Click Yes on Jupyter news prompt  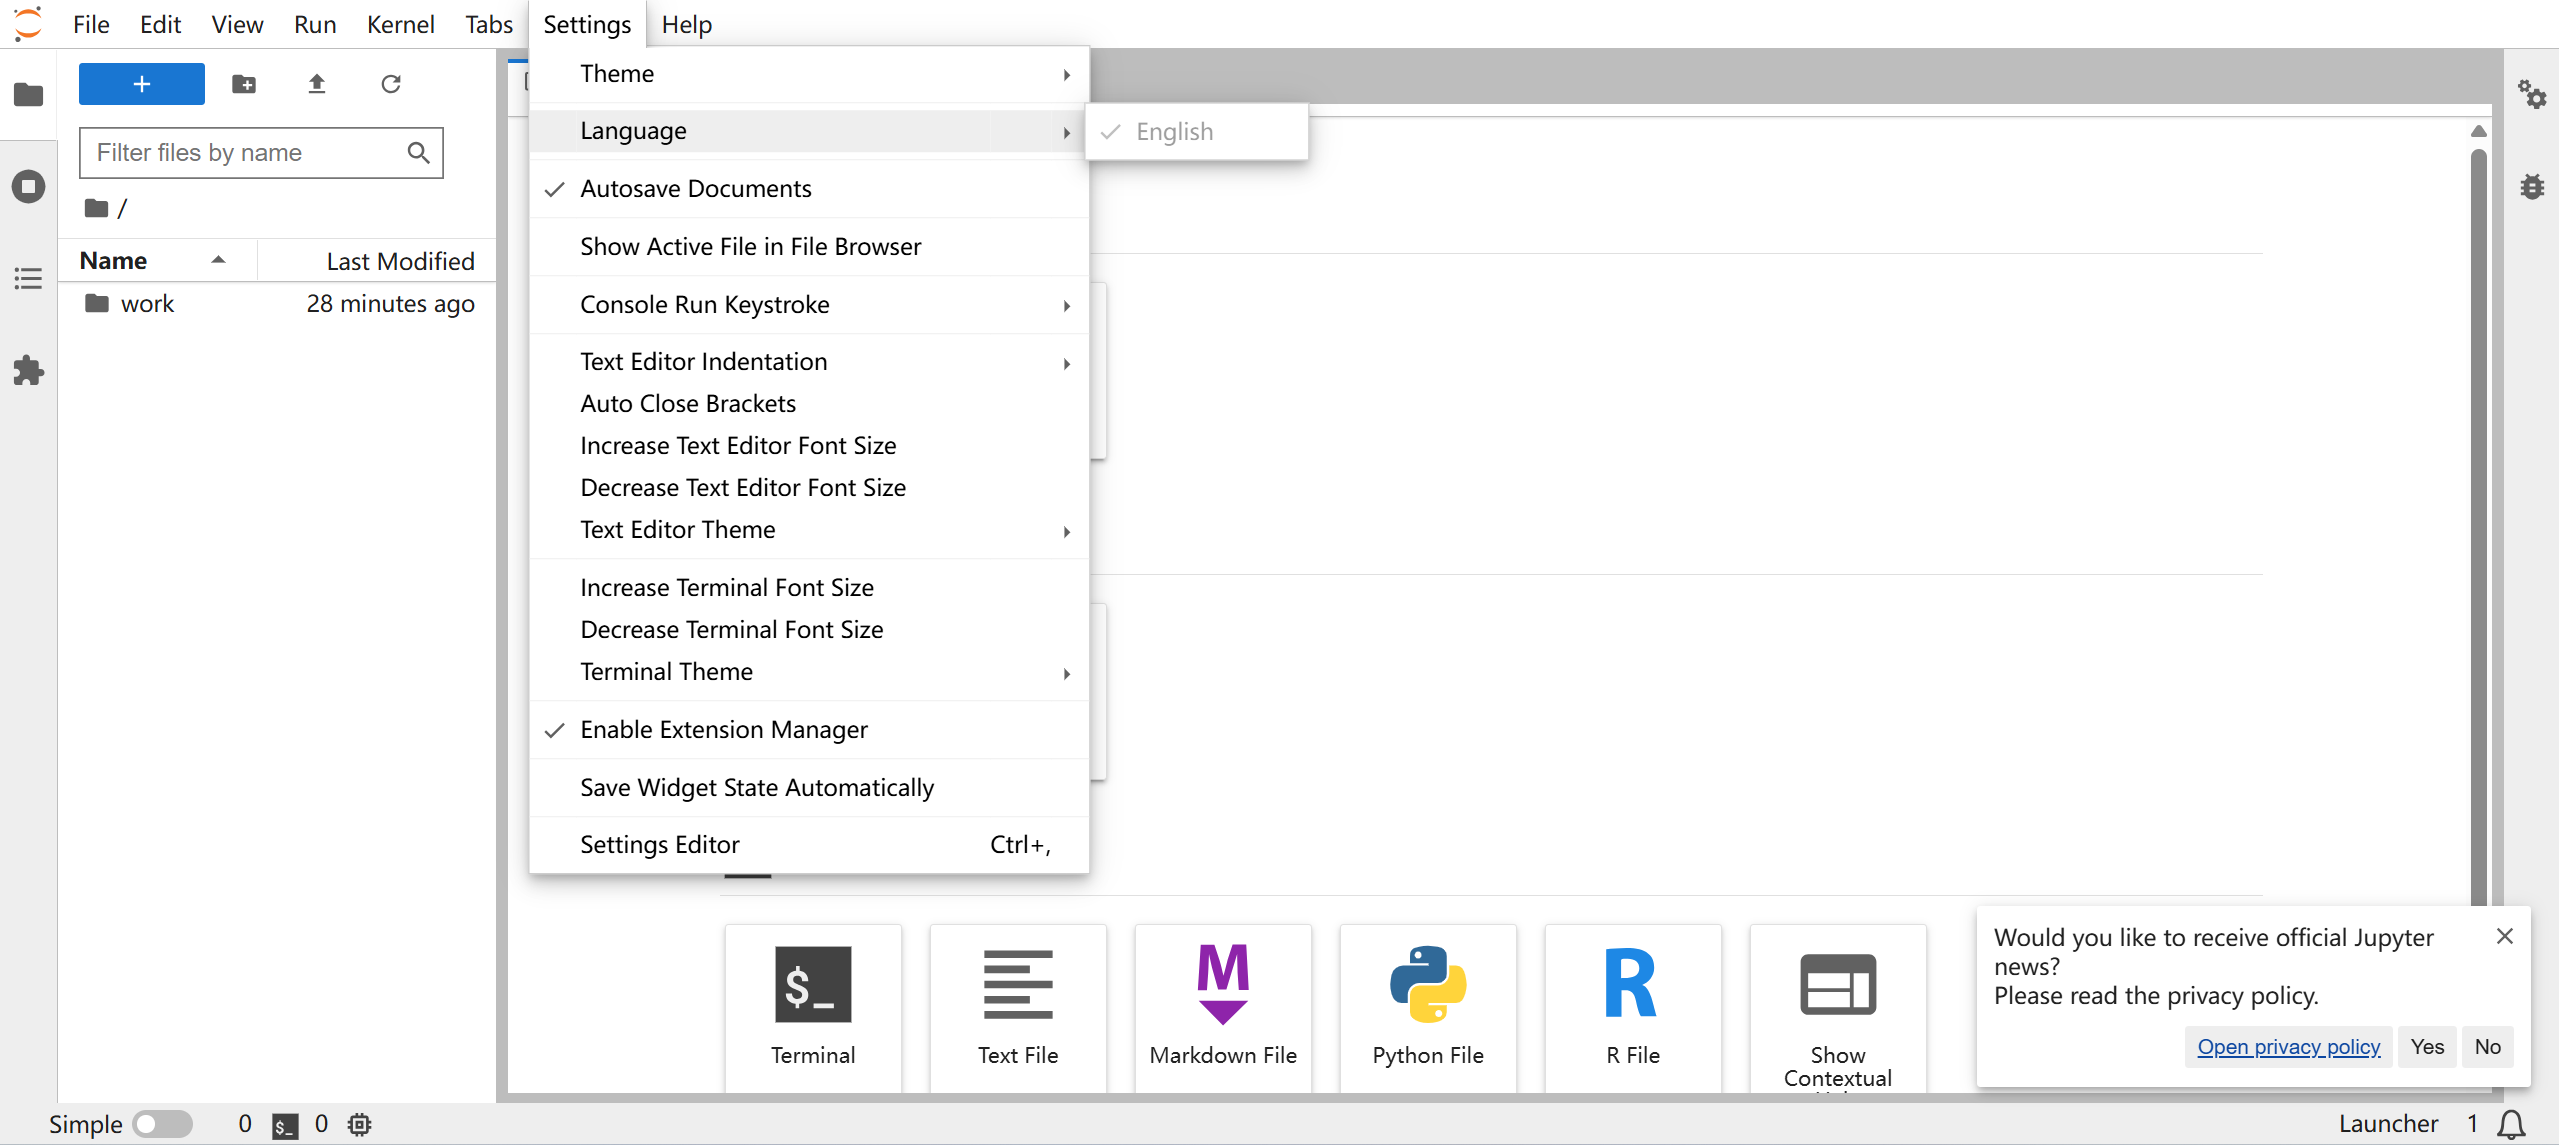pyautogui.click(x=2427, y=1047)
